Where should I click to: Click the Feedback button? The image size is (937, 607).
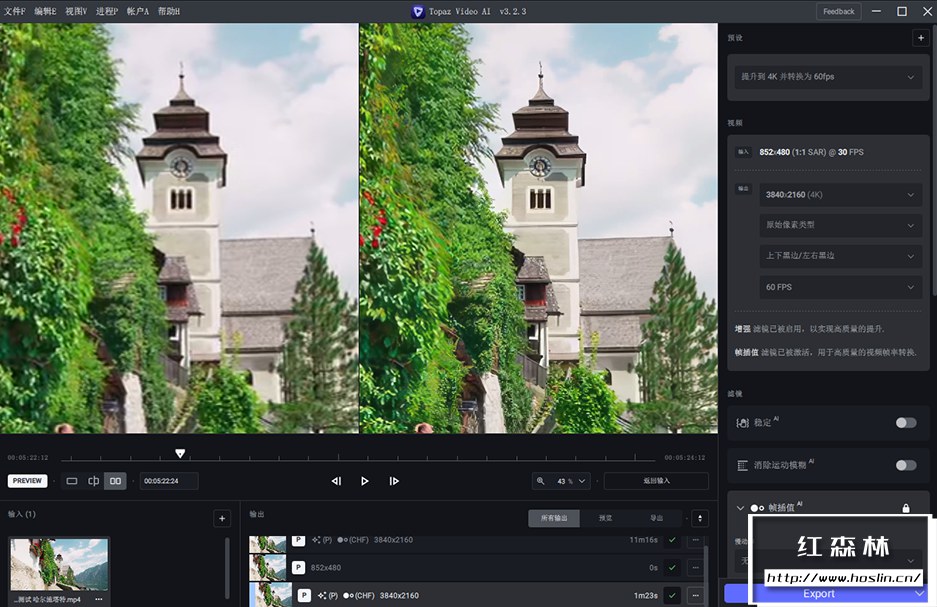[838, 11]
